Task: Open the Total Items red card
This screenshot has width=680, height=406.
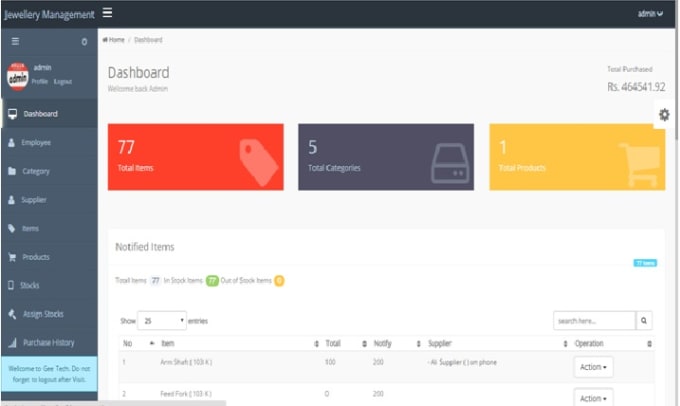Action: pos(196,157)
